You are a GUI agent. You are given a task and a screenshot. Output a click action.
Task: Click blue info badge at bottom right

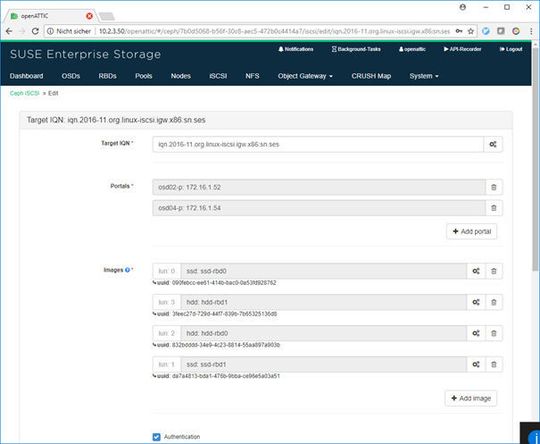[534, 437]
